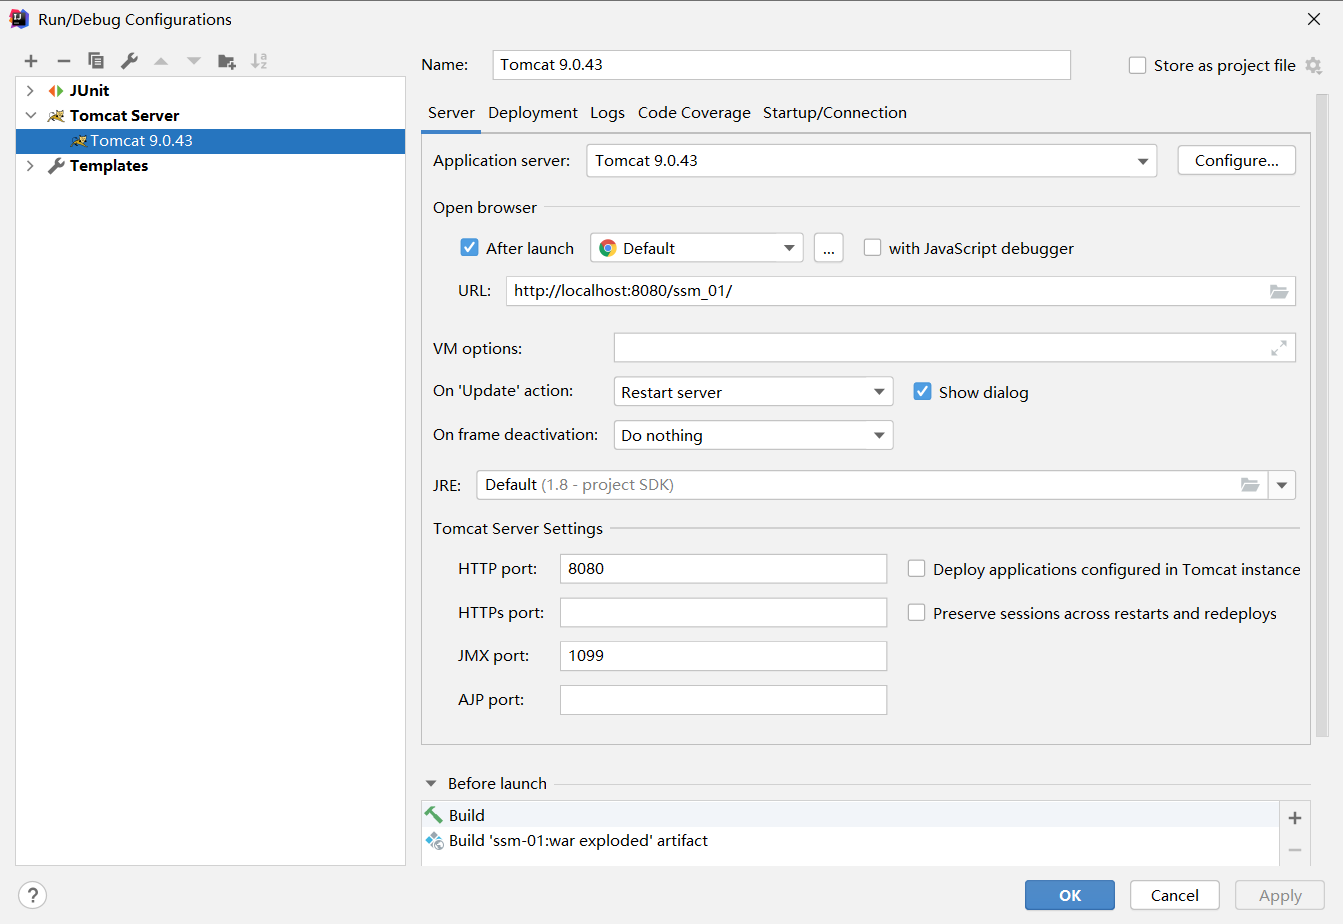Viewport: 1343px width, 924px height.
Task: Switch to the Code Coverage tab
Action: coord(694,113)
